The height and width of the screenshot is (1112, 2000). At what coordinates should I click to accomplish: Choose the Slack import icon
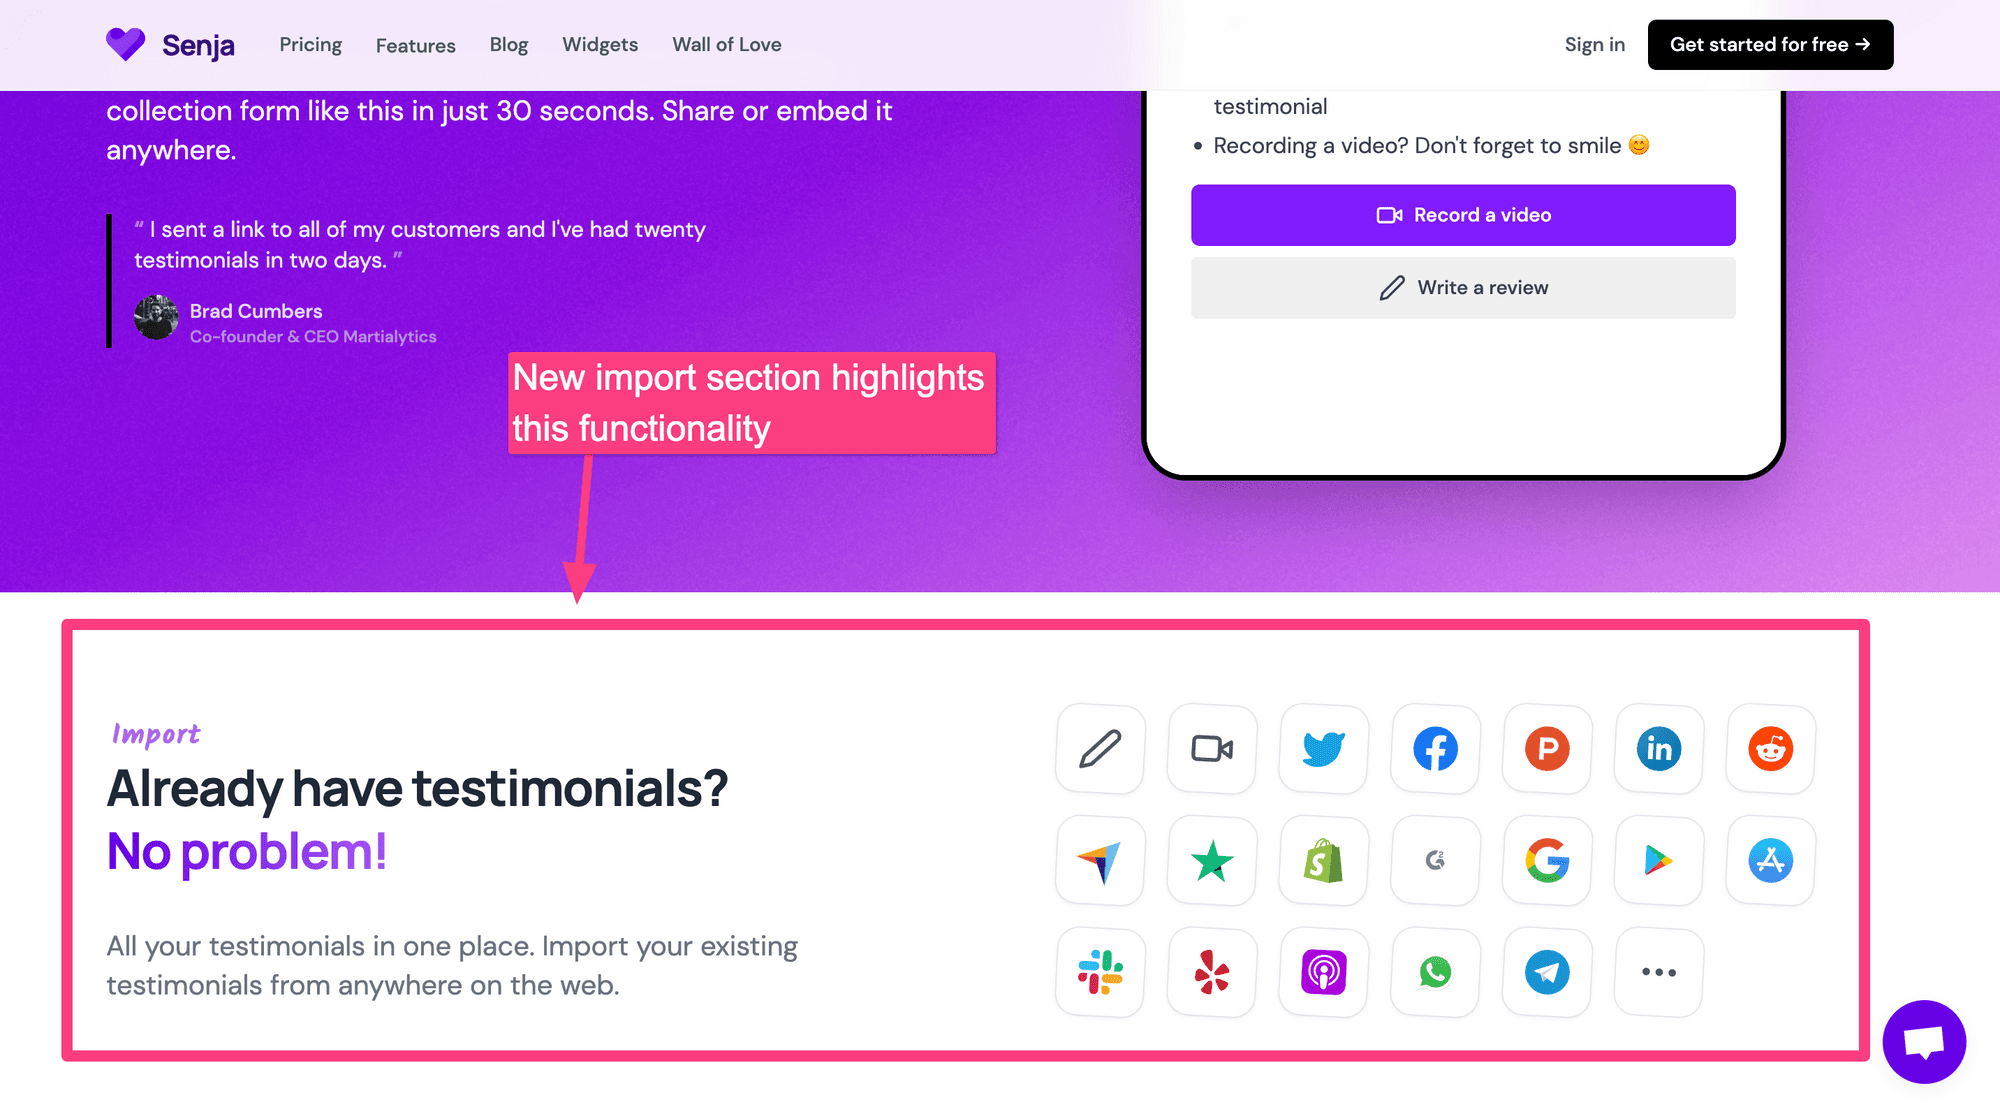pos(1100,972)
